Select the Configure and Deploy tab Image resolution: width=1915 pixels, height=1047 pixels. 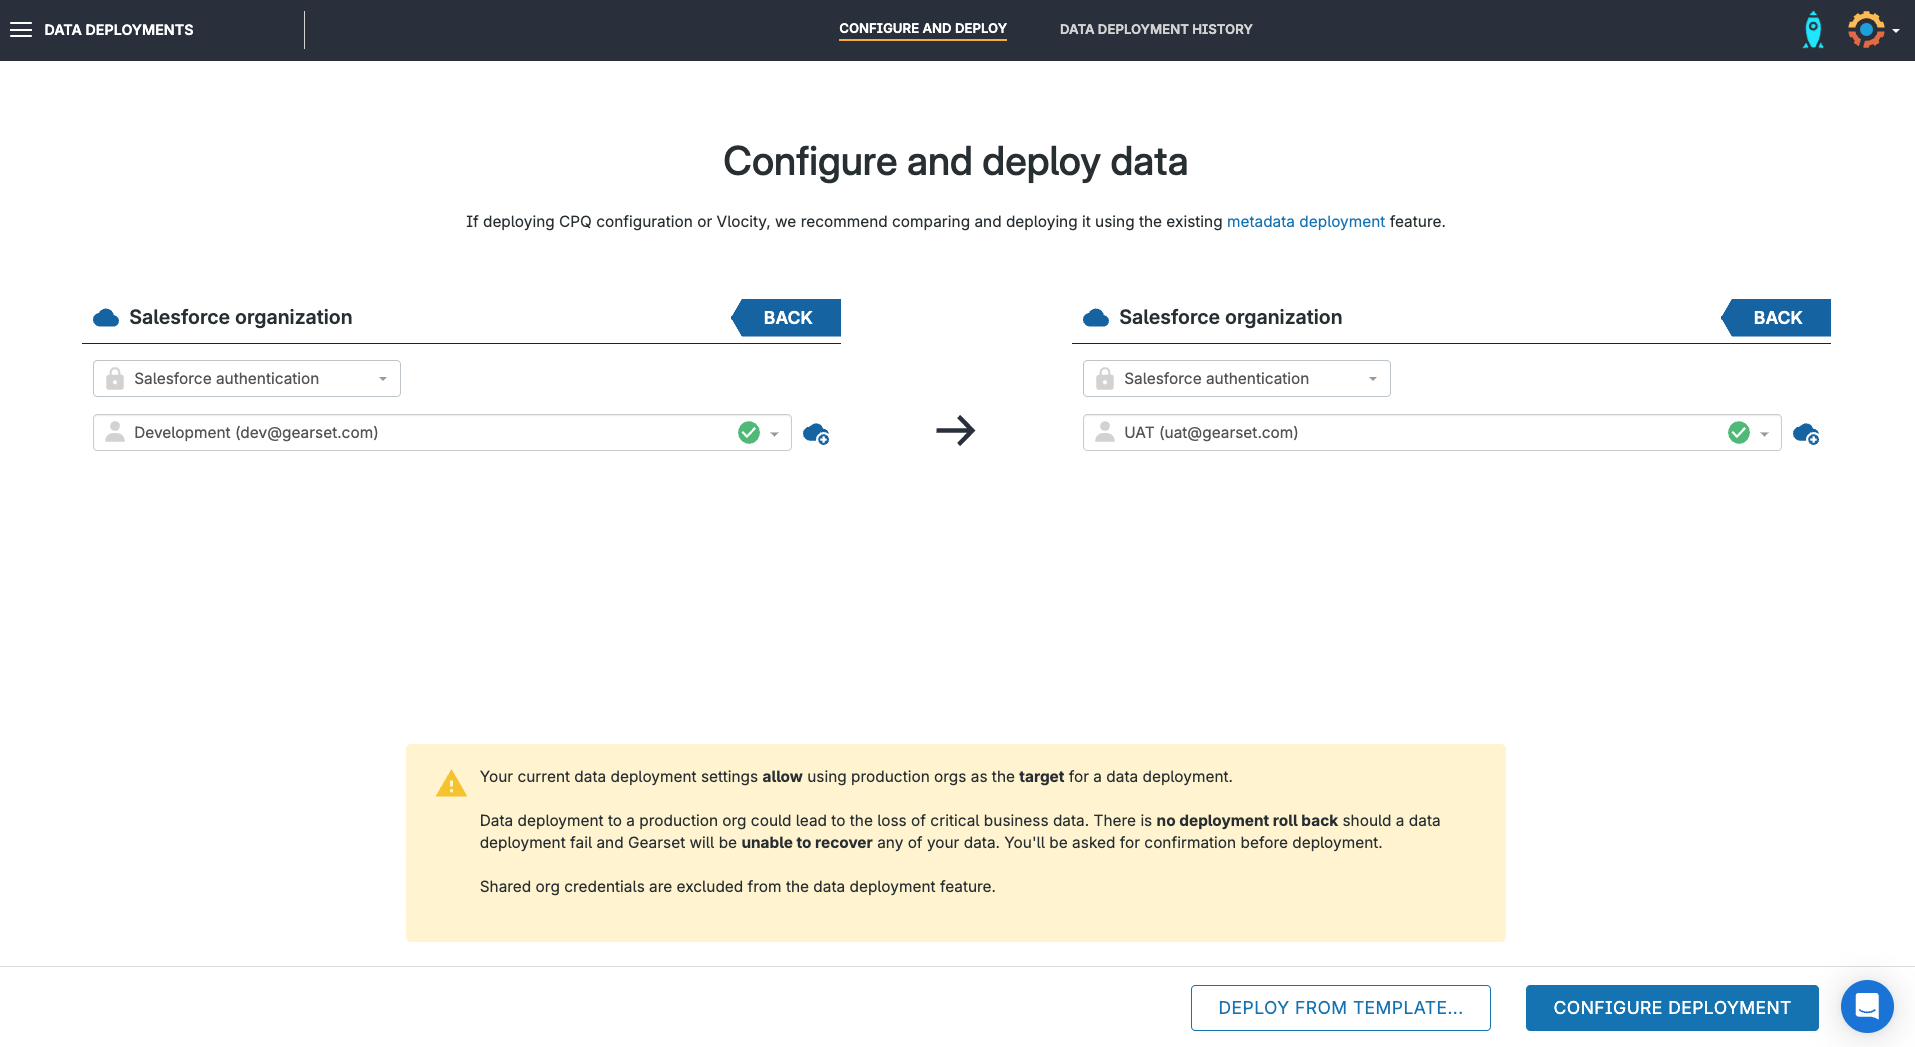pos(922,29)
